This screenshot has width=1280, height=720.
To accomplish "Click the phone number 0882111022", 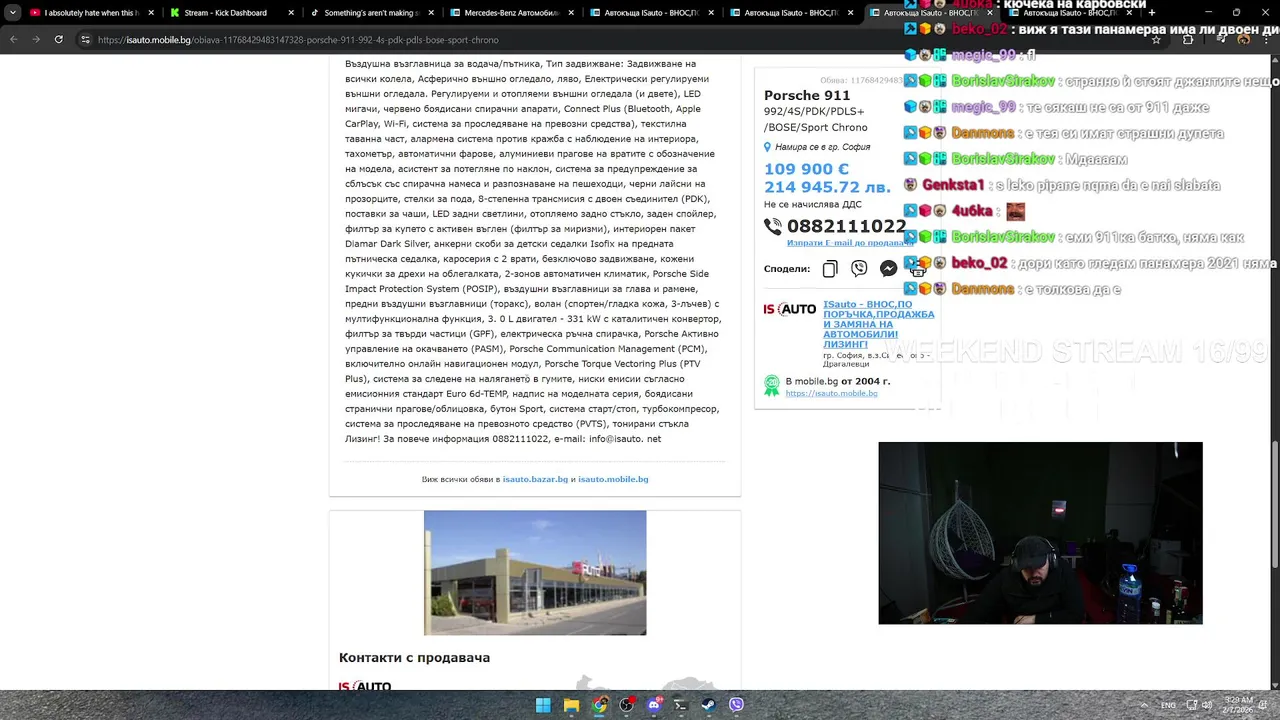I will [846, 226].
